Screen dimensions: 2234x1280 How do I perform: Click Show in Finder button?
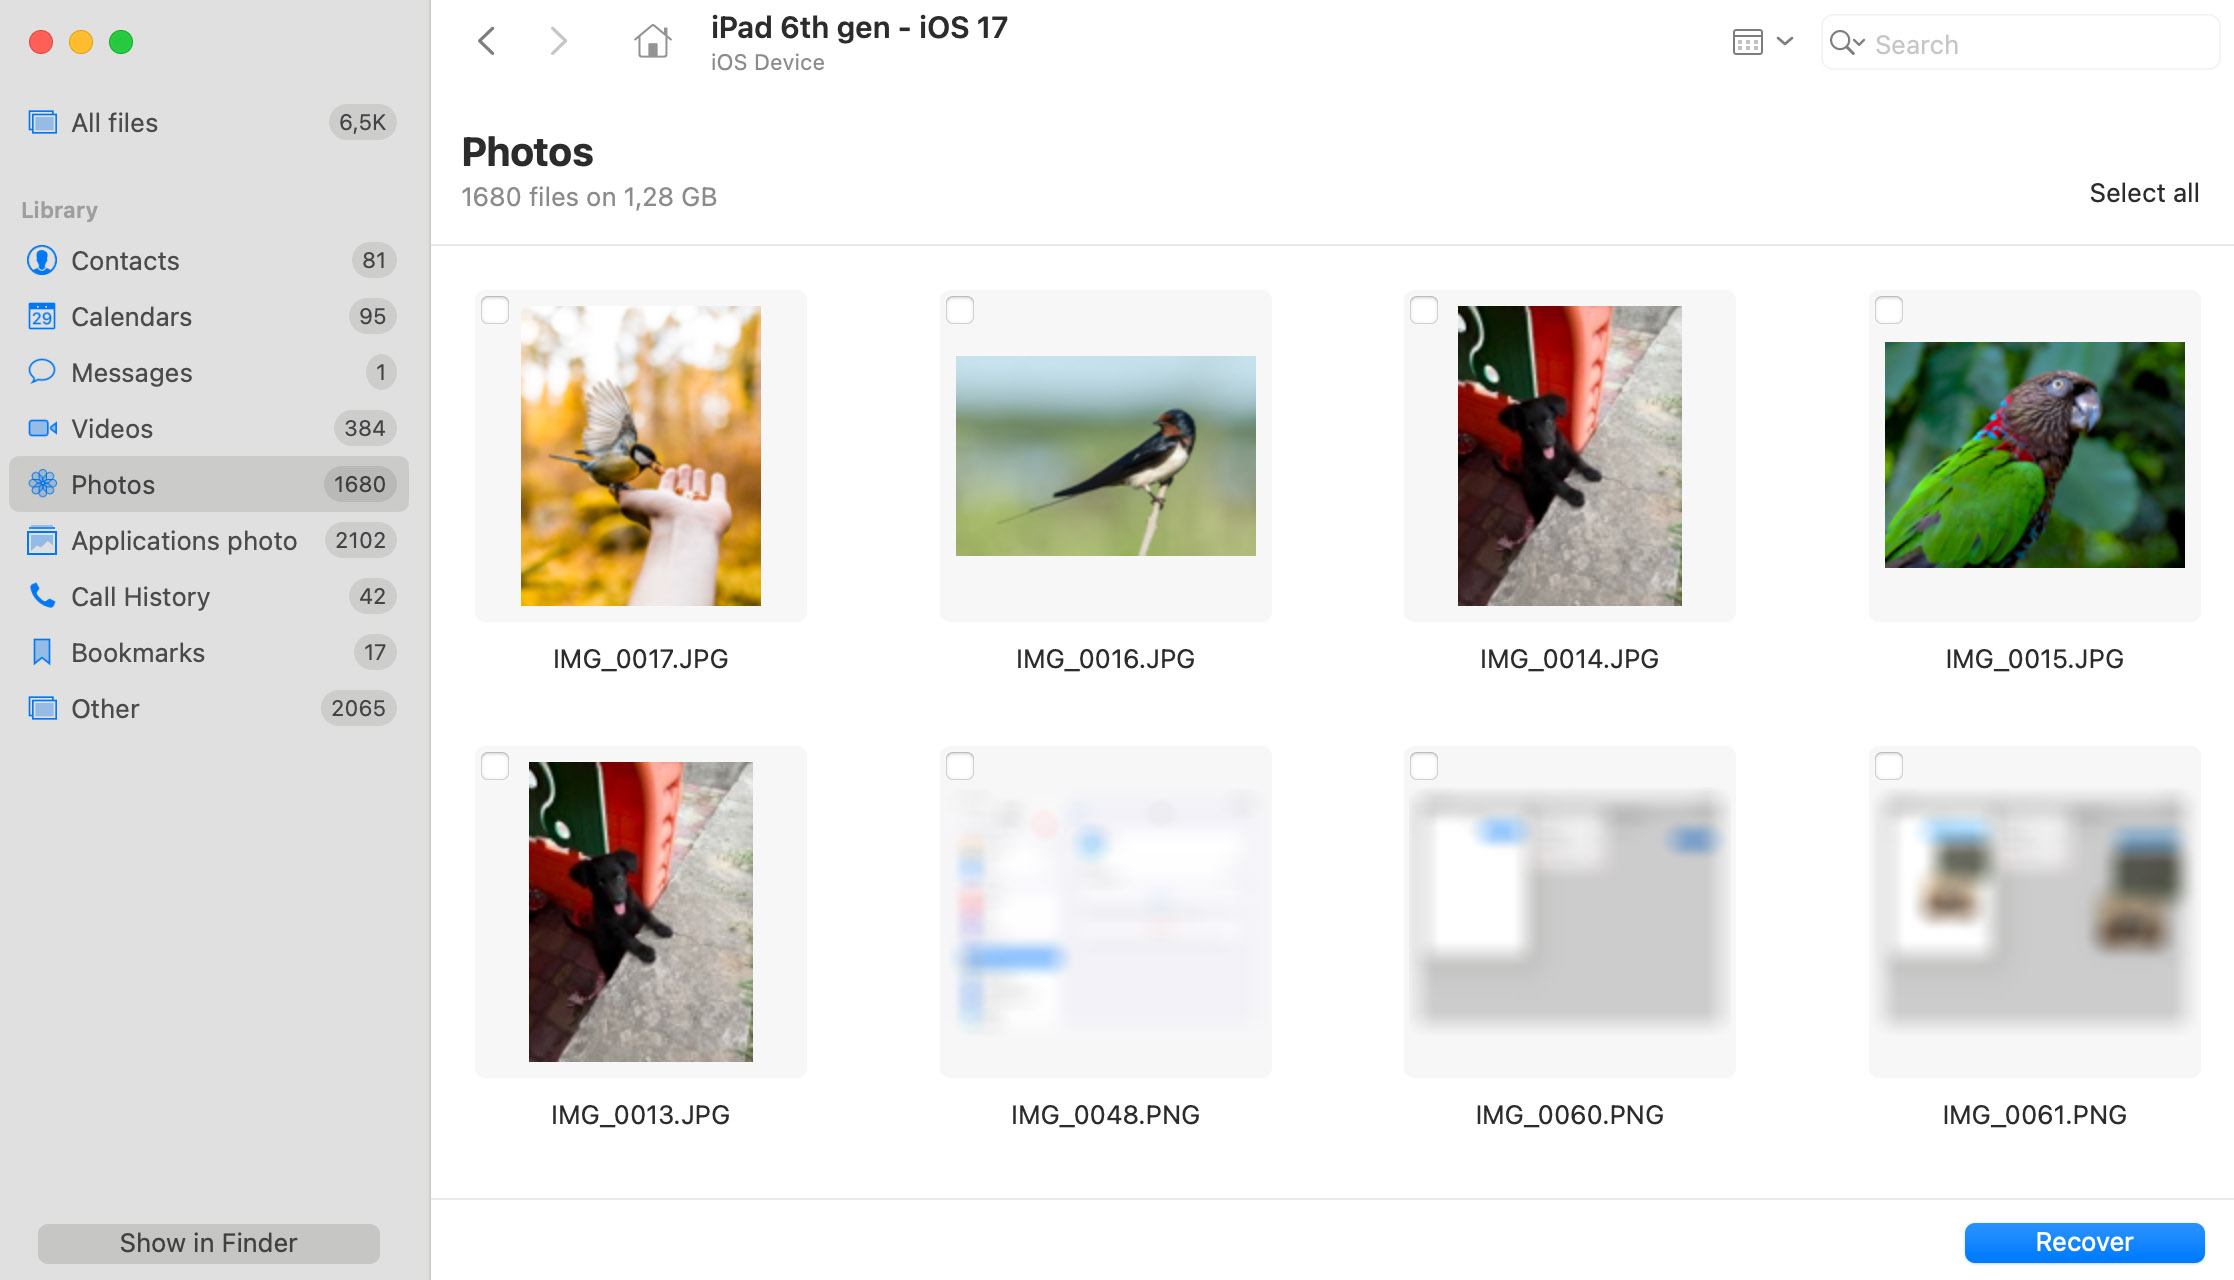[x=207, y=1243]
